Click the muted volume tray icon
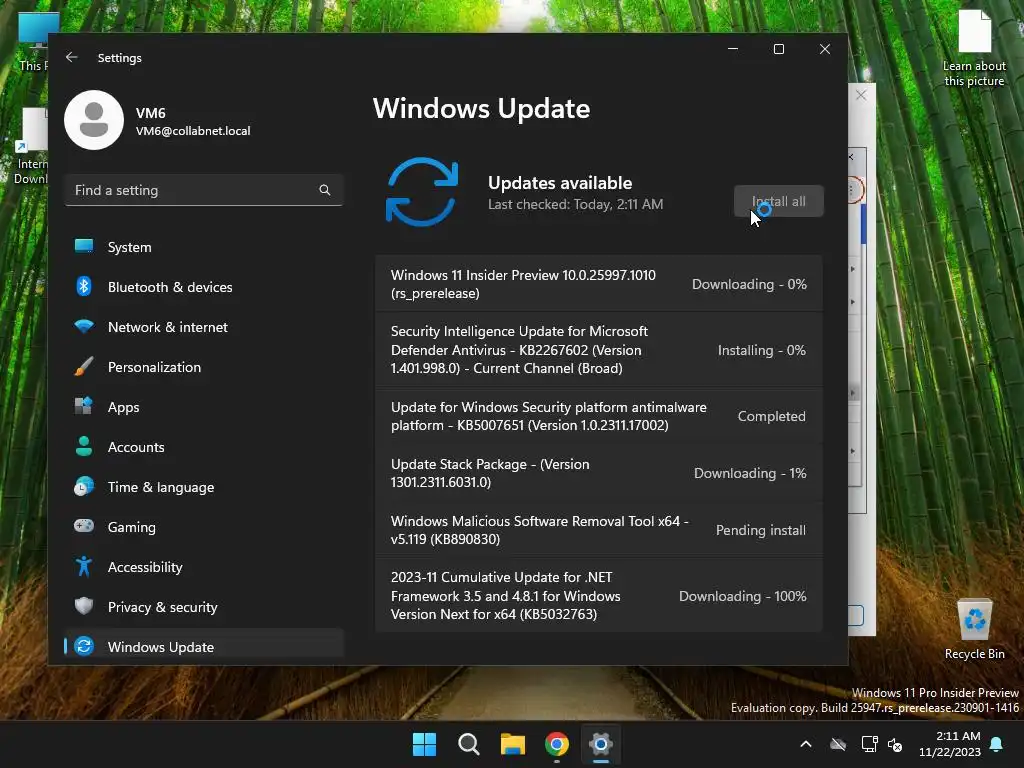Screen dimensions: 1024x768 (x=895, y=744)
